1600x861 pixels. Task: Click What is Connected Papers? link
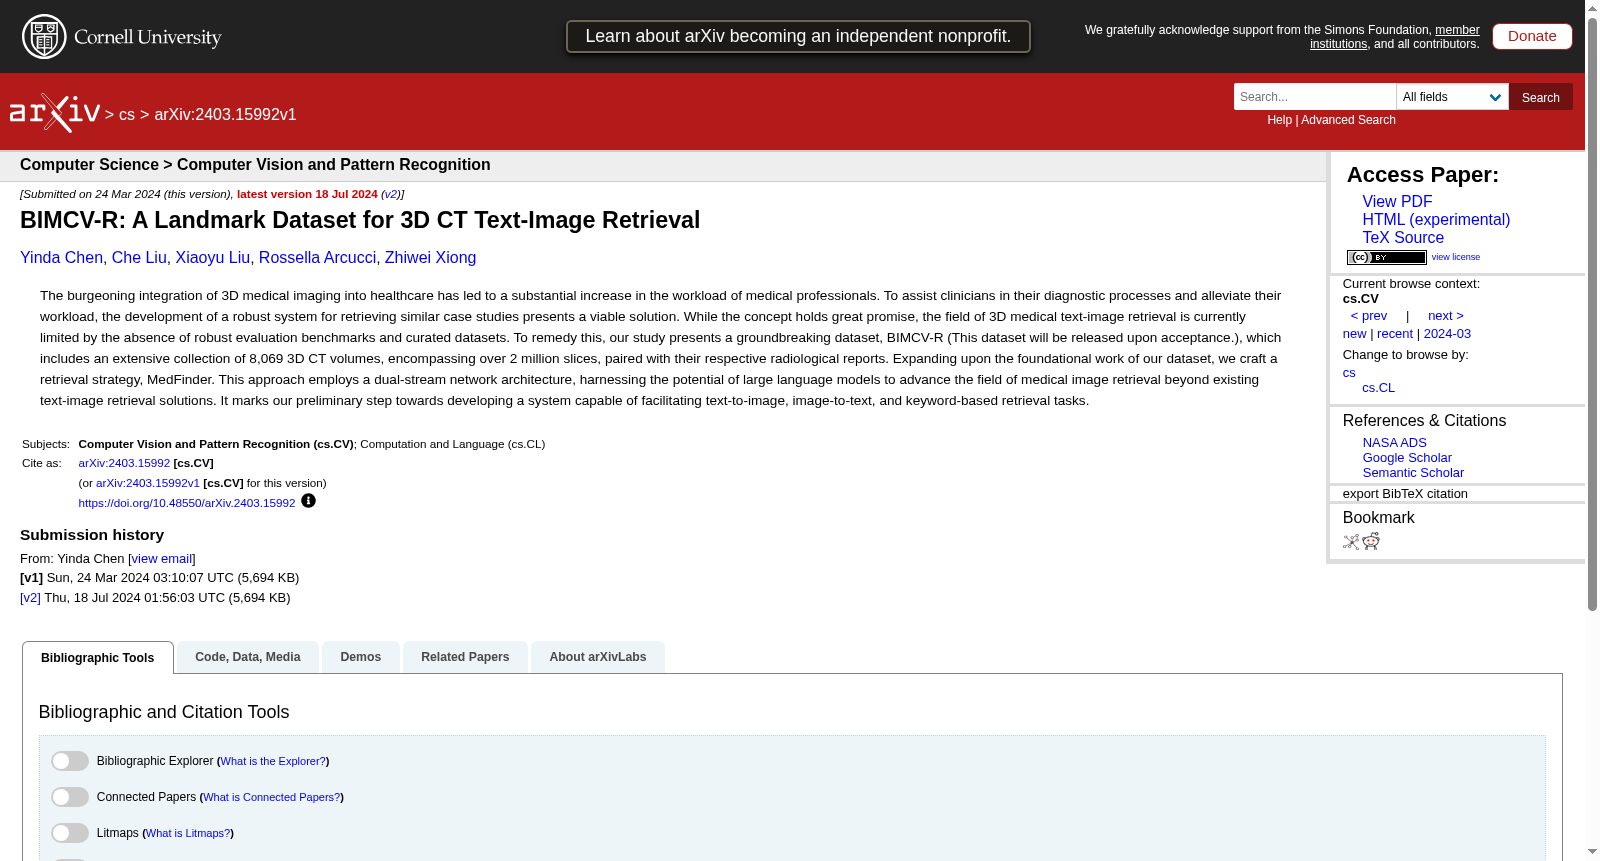(x=272, y=797)
